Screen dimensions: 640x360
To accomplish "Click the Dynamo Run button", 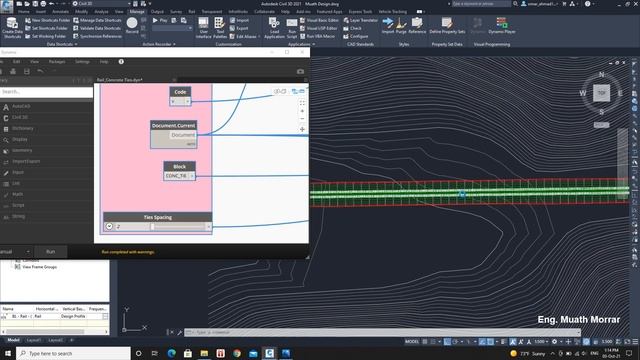I will coord(51,251).
